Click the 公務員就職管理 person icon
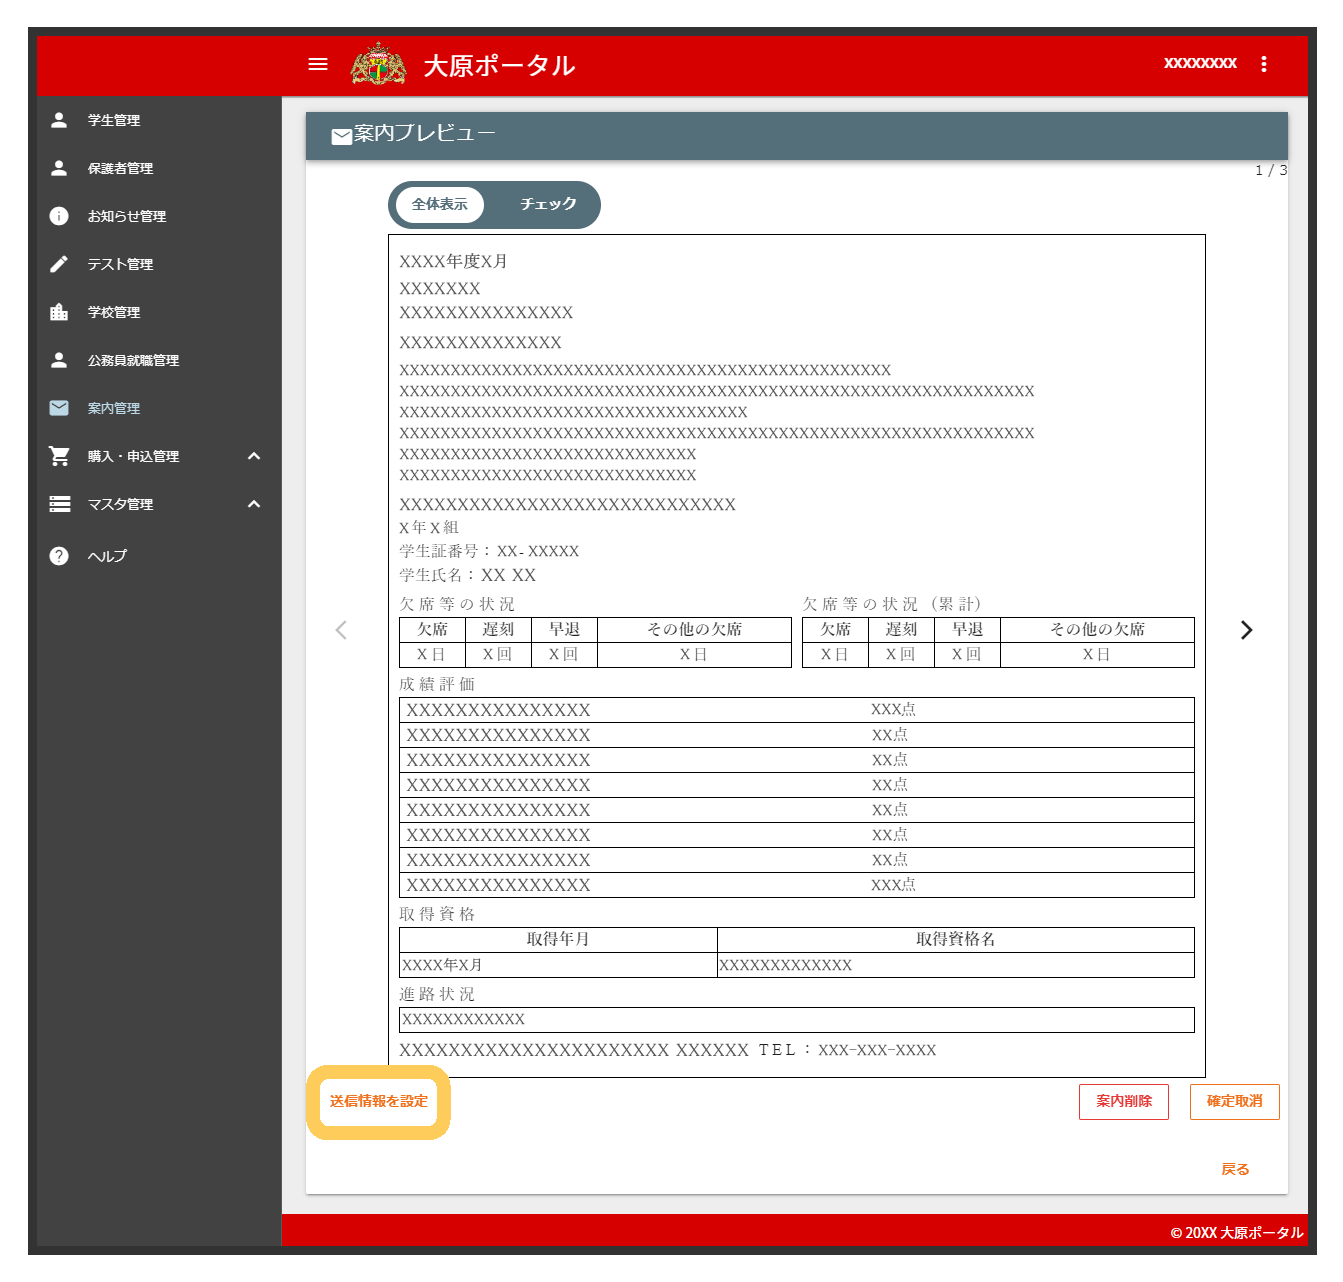Image resolution: width=1343 pixels, height=1282 pixels. [59, 360]
